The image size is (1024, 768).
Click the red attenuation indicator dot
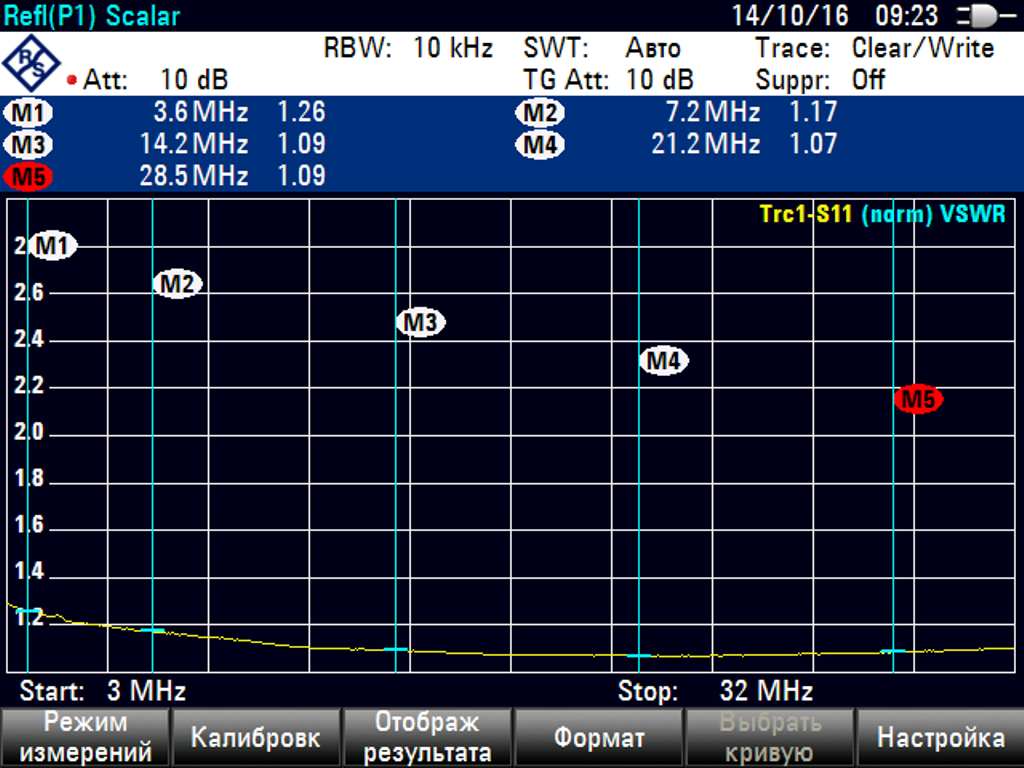click(x=72, y=80)
